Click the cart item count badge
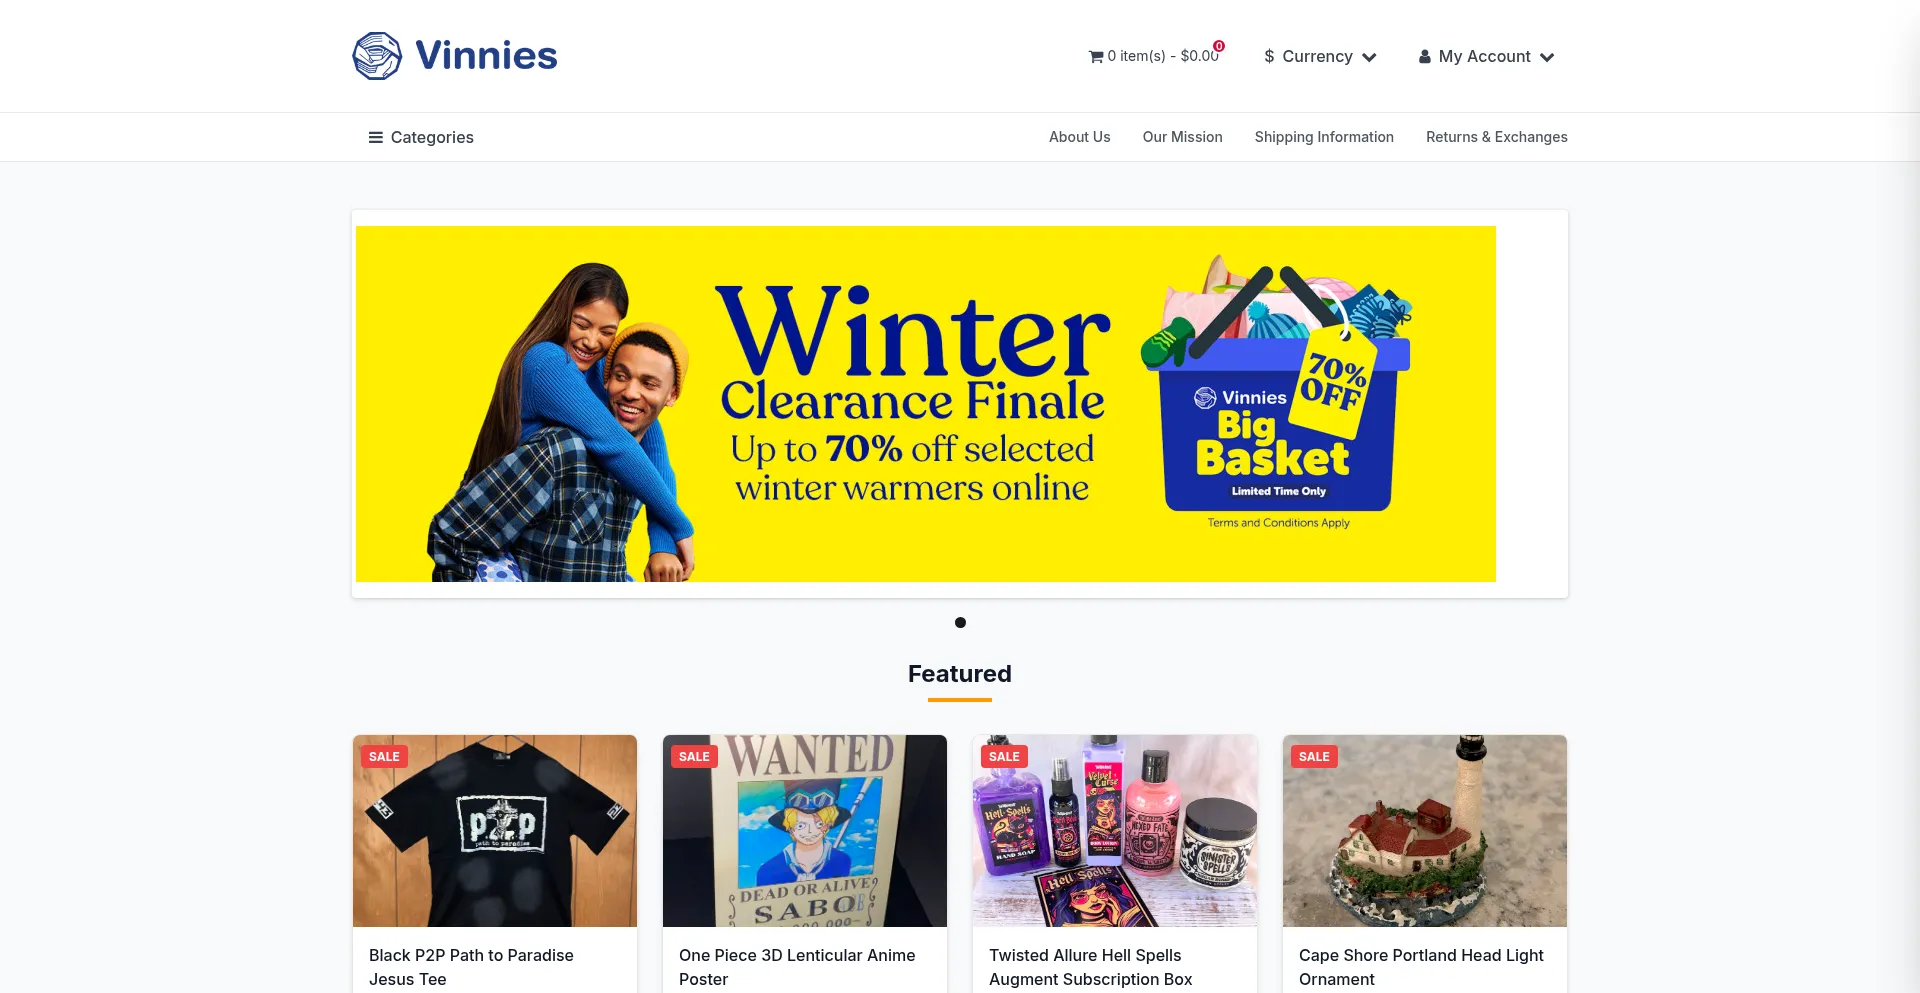Image resolution: width=1920 pixels, height=993 pixels. (x=1219, y=46)
